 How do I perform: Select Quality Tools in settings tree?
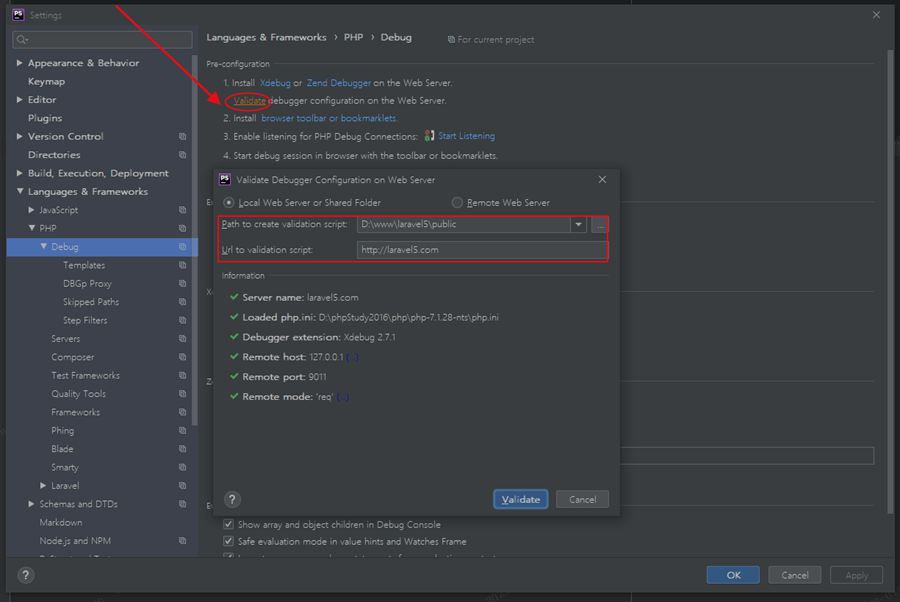[x=78, y=394]
